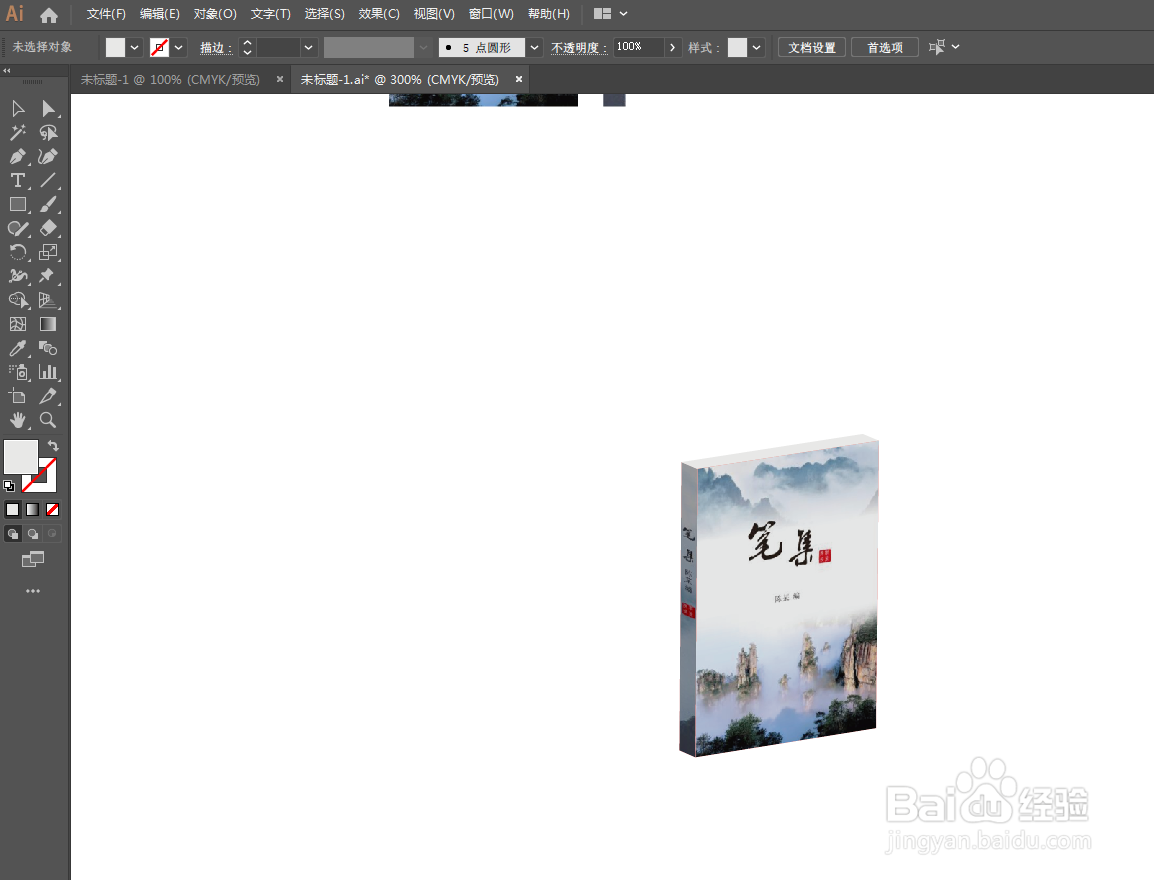Select the Perspective Grid tool
Image resolution: width=1154 pixels, height=880 pixels.
pos(49,300)
